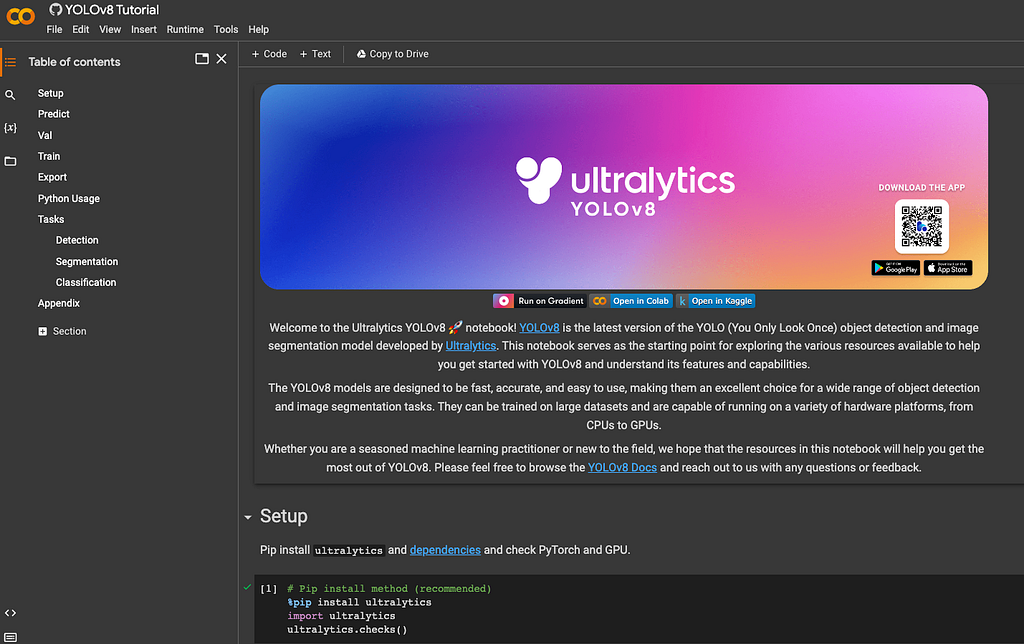Open the YOLOv8 Docs link

(622, 468)
